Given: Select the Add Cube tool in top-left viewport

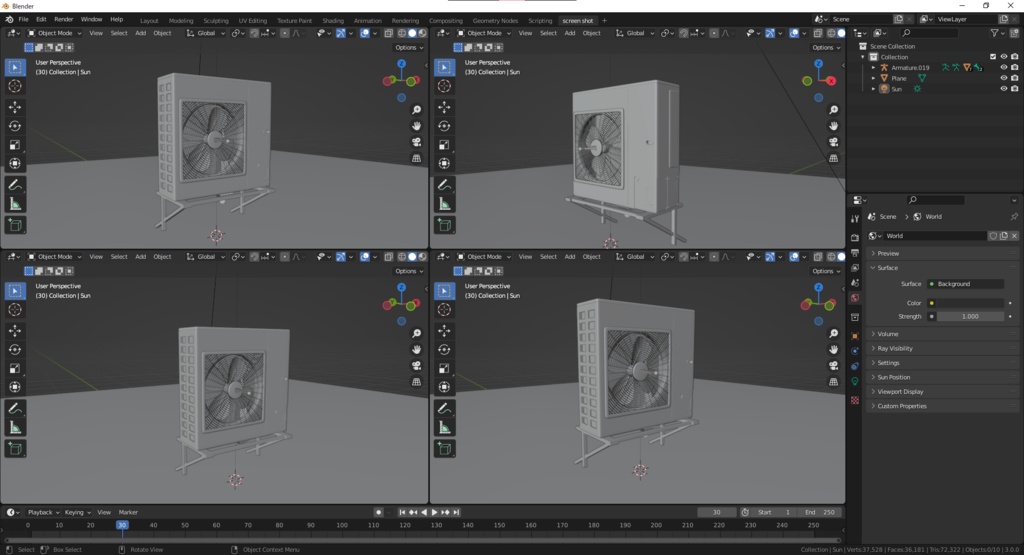Looking at the screenshot, I should coord(15,225).
